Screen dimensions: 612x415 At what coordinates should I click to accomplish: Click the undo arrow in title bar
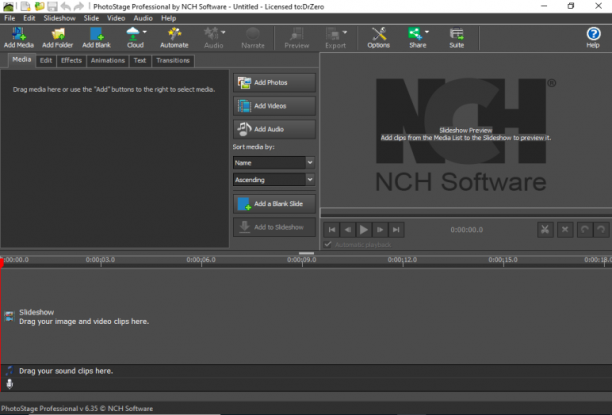click(x=66, y=6)
